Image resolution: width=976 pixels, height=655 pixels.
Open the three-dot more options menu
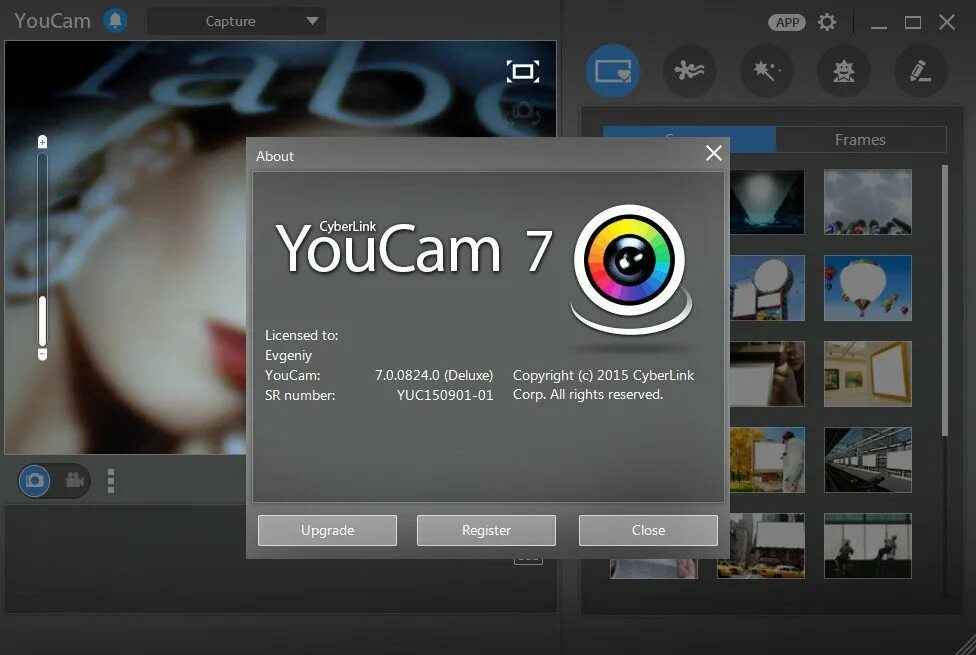pos(111,481)
